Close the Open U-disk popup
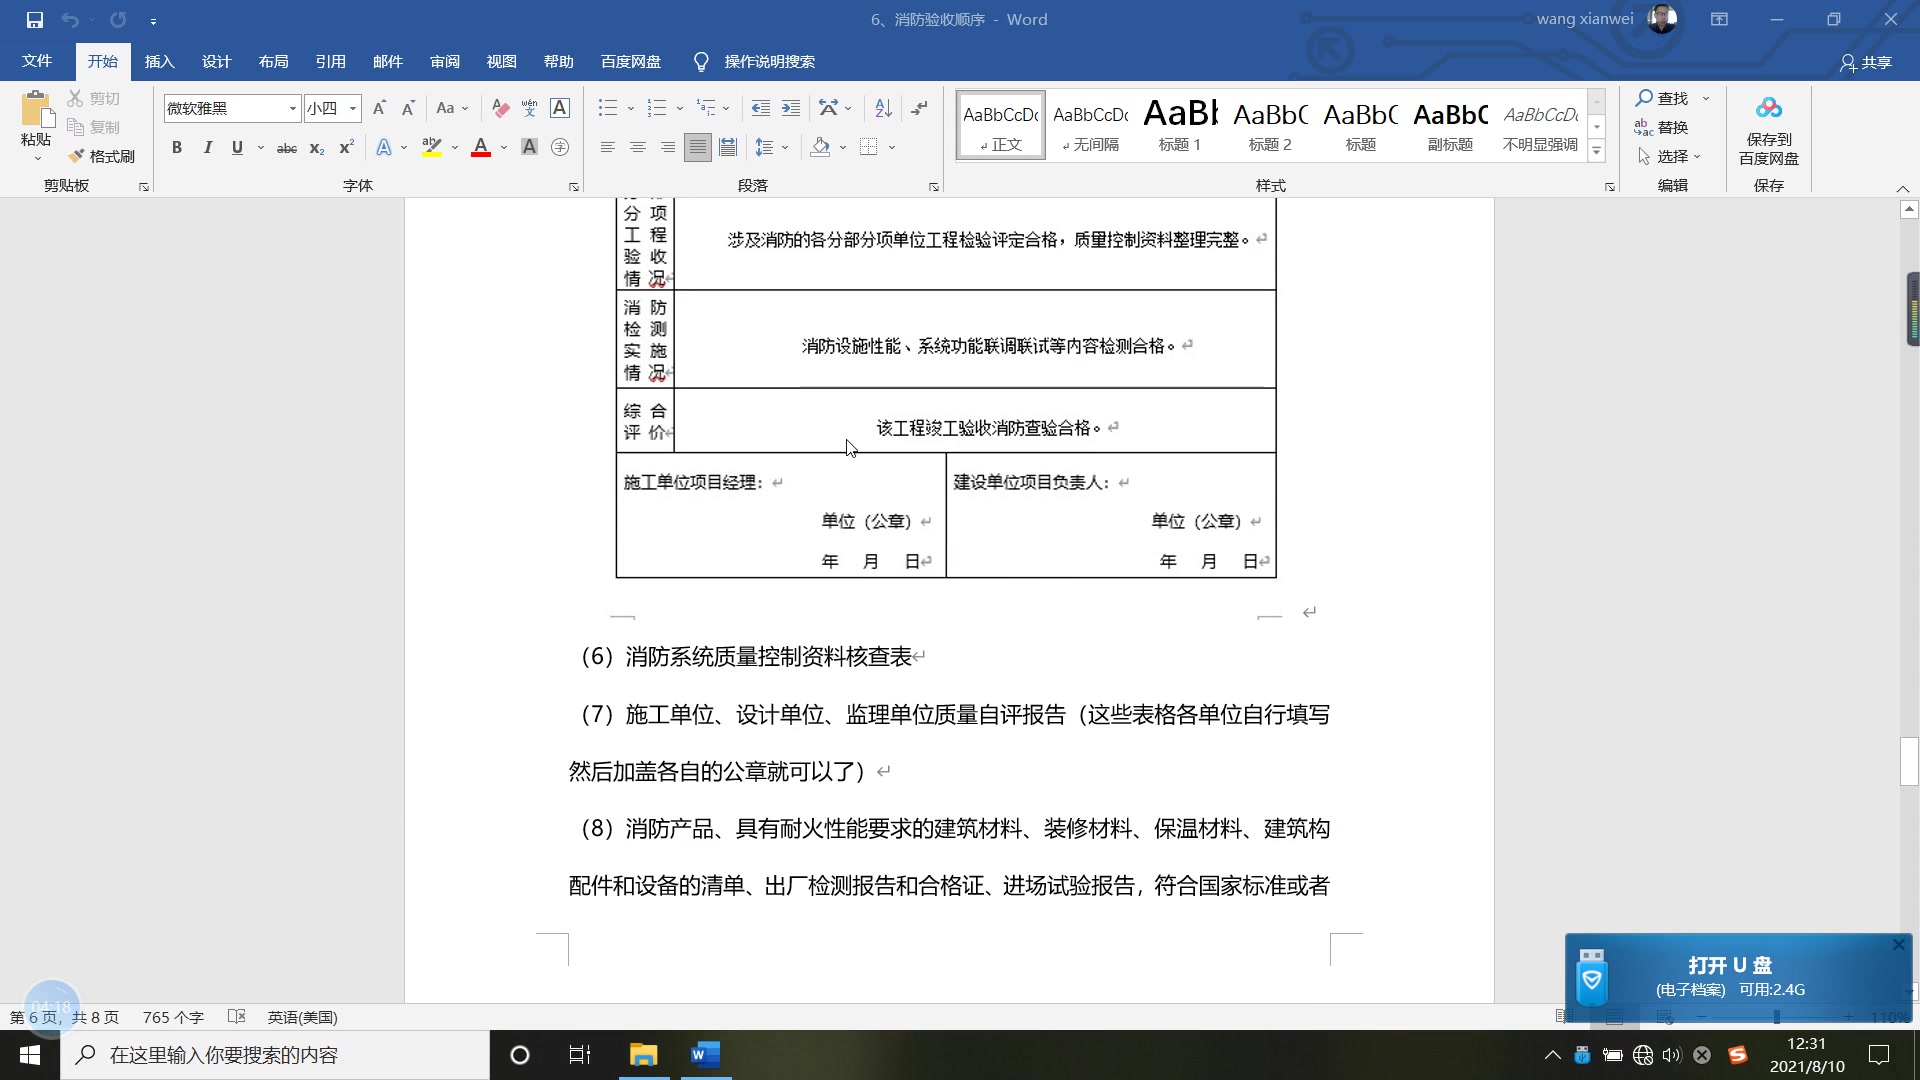The width and height of the screenshot is (1920, 1080). 1898,944
